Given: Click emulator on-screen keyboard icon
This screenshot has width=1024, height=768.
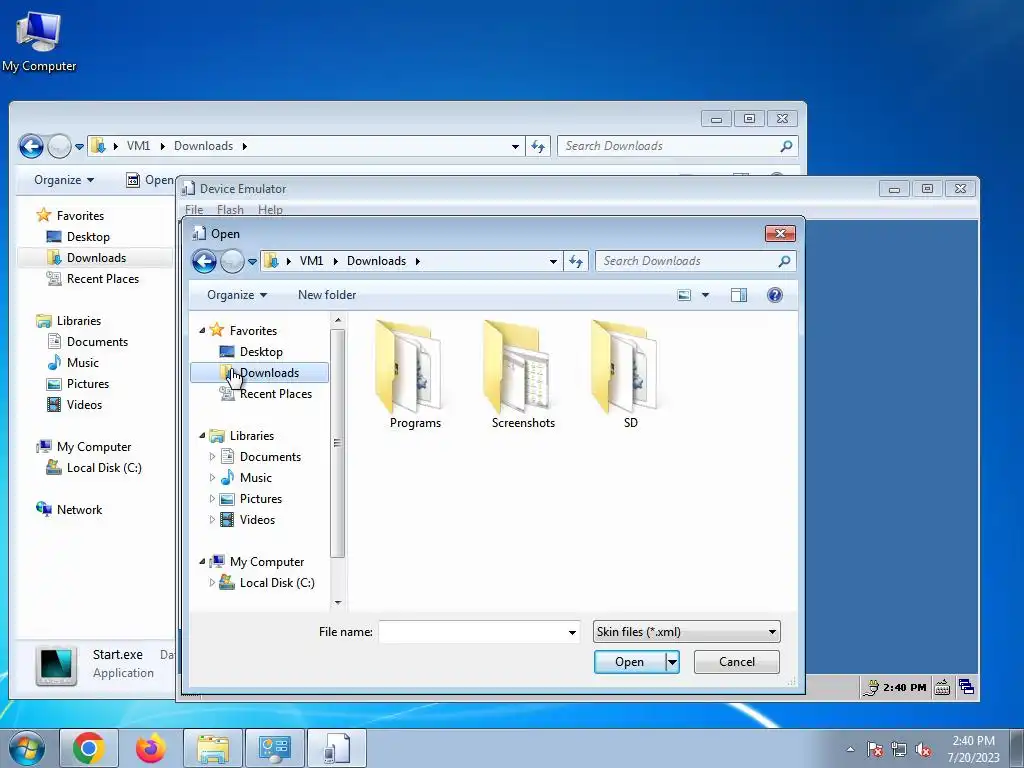Looking at the screenshot, I should 942,687.
